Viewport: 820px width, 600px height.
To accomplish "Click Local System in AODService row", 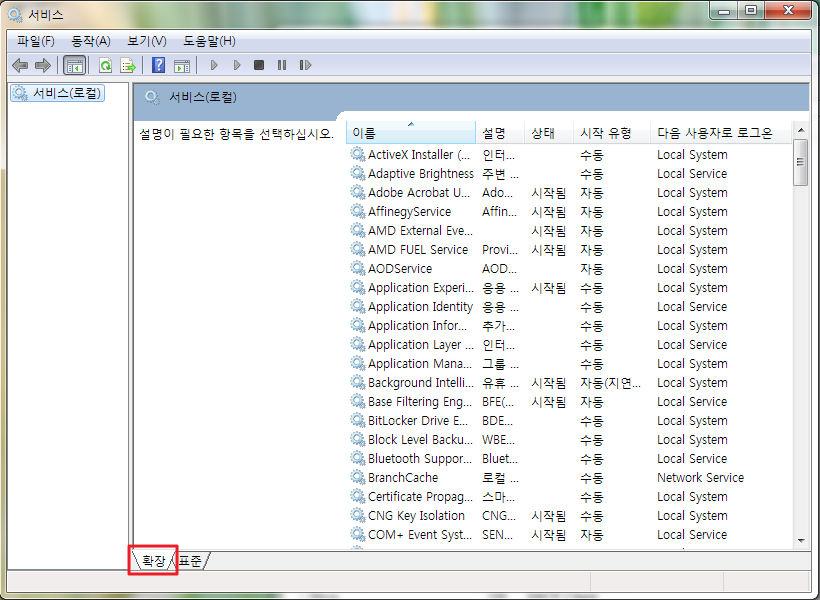I will pos(692,268).
